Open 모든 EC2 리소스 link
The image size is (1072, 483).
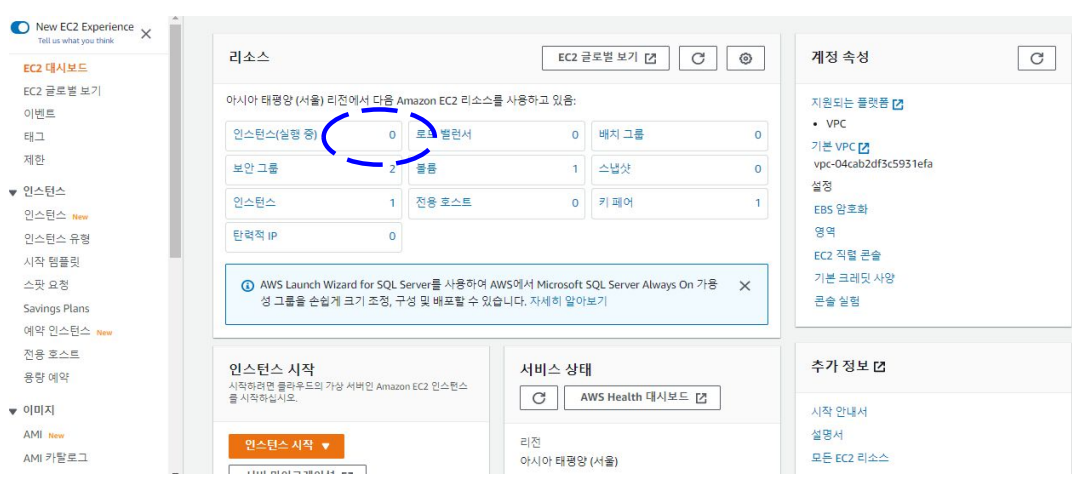[x=850, y=458]
